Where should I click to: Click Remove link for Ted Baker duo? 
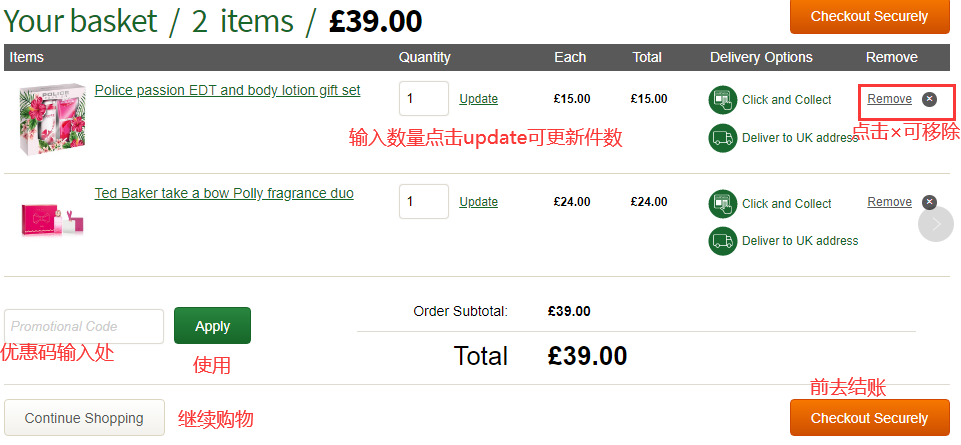pyautogui.click(x=889, y=202)
